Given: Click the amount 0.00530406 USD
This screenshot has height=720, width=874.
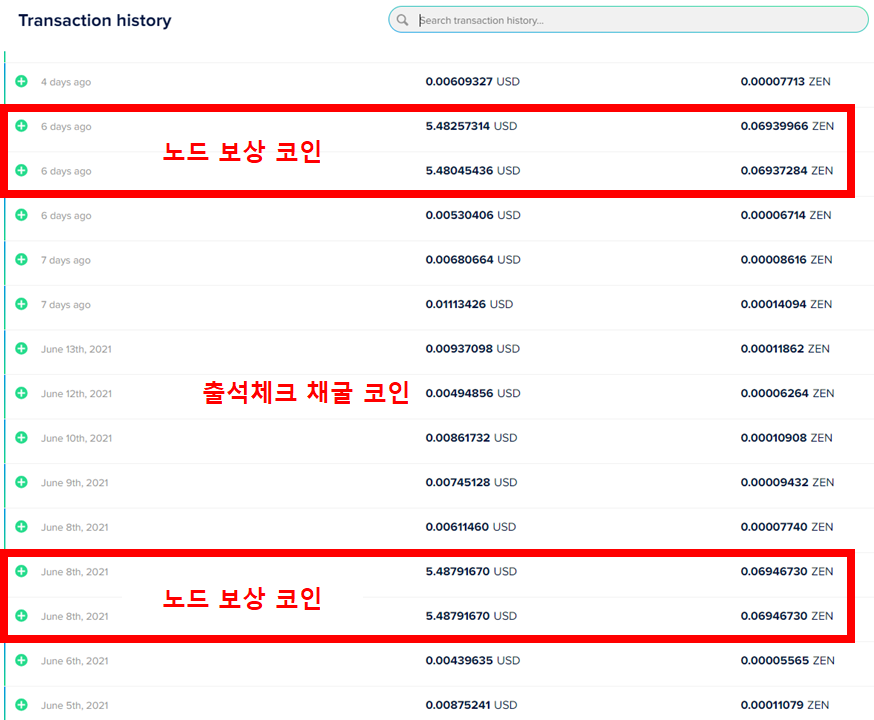Looking at the screenshot, I should pyautogui.click(x=473, y=215).
